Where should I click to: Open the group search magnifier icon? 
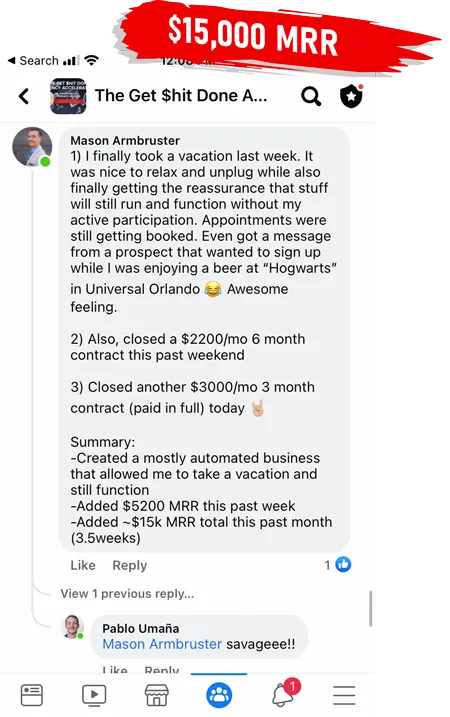click(x=311, y=96)
